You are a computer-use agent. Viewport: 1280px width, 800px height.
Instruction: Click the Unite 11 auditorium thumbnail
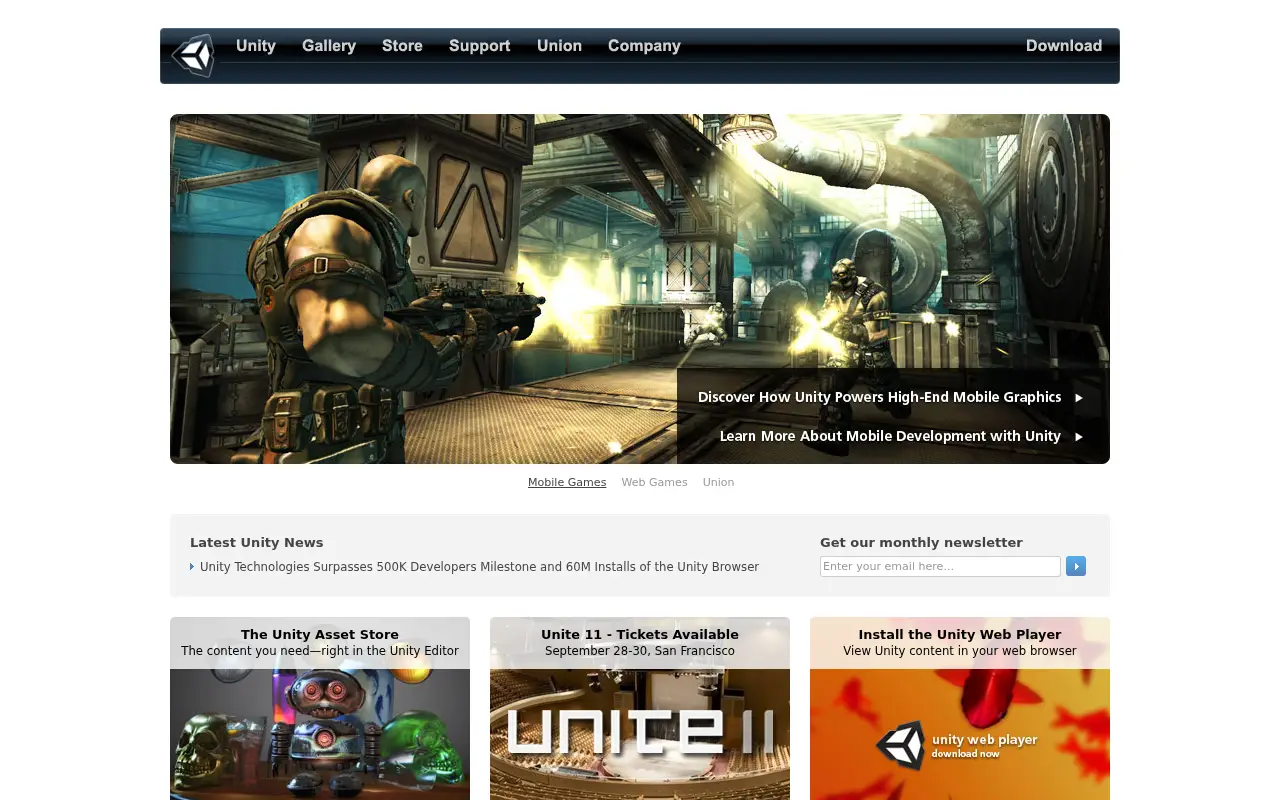tap(640, 734)
